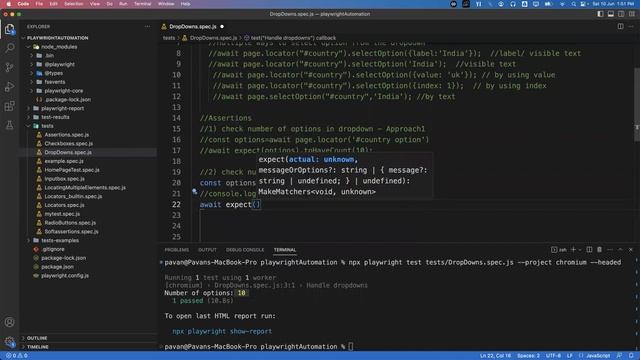Click JavaScript language mode in status bar
Viewport: 640px width, 360px height.
[598, 356]
